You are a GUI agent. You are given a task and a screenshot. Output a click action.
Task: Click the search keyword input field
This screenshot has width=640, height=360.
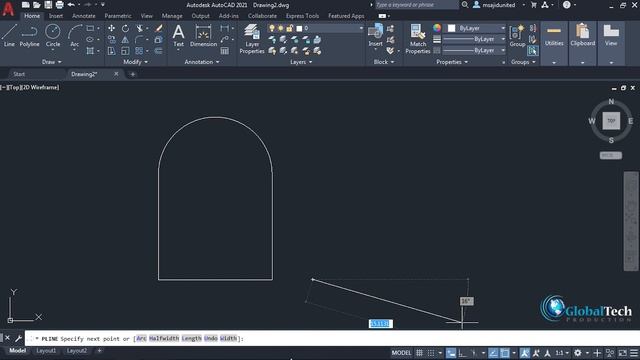coord(416,5)
